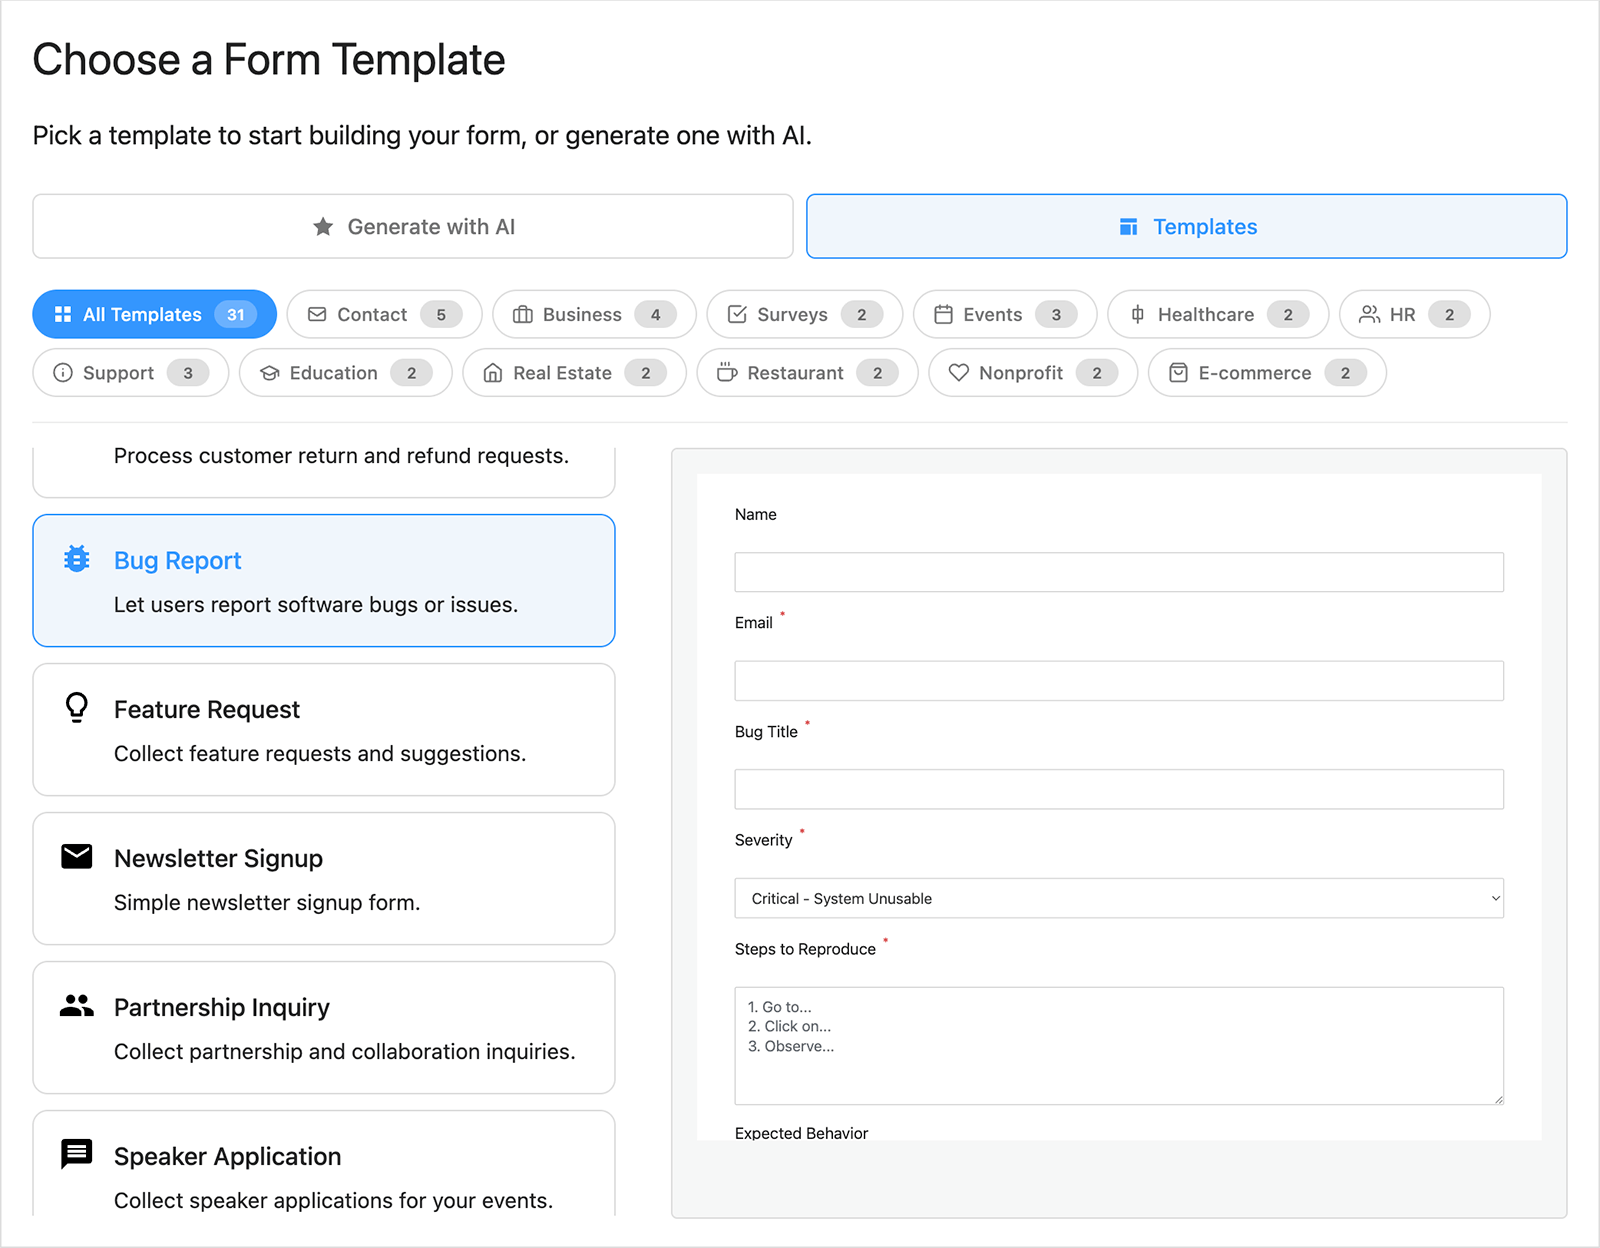Switch to the Generate with AI tab
The width and height of the screenshot is (1600, 1248).
tap(412, 226)
